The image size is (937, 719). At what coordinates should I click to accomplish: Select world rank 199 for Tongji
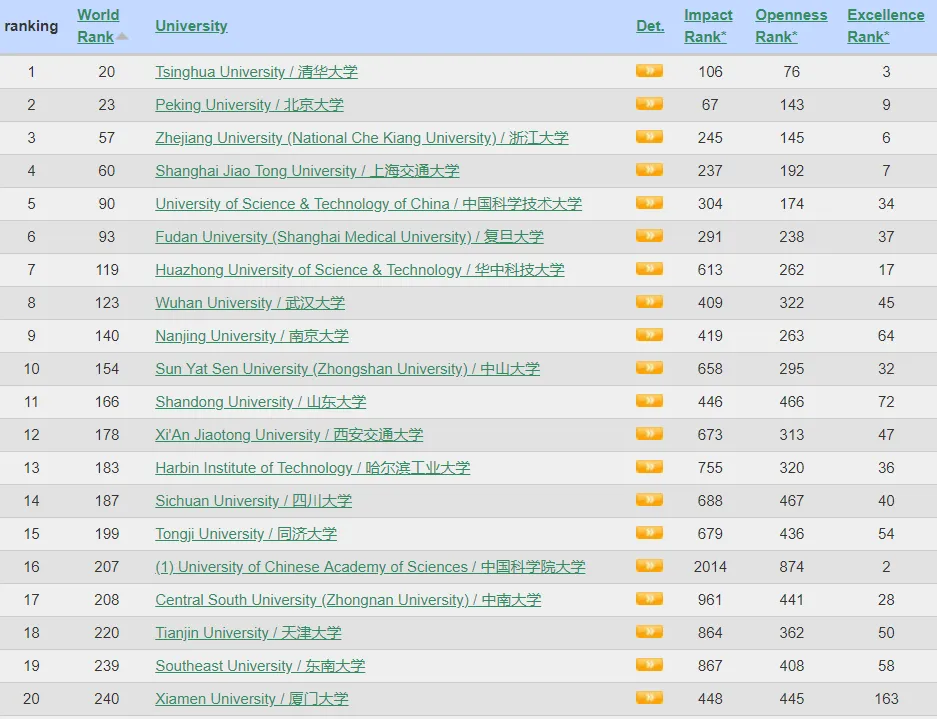[106, 534]
